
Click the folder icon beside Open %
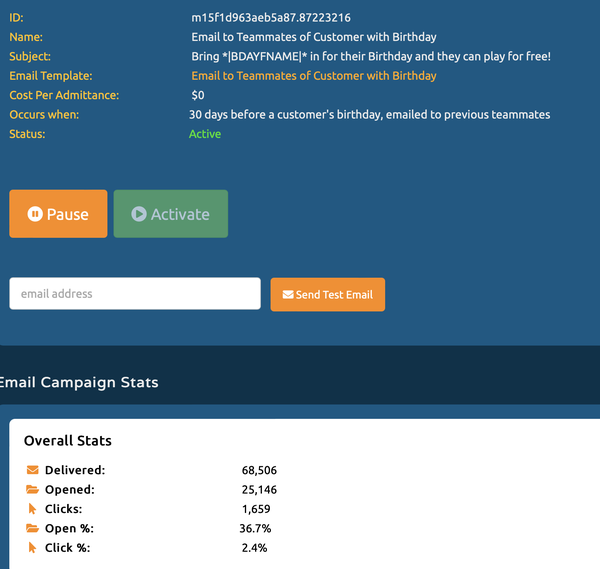pyautogui.click(x=33, y=528)
